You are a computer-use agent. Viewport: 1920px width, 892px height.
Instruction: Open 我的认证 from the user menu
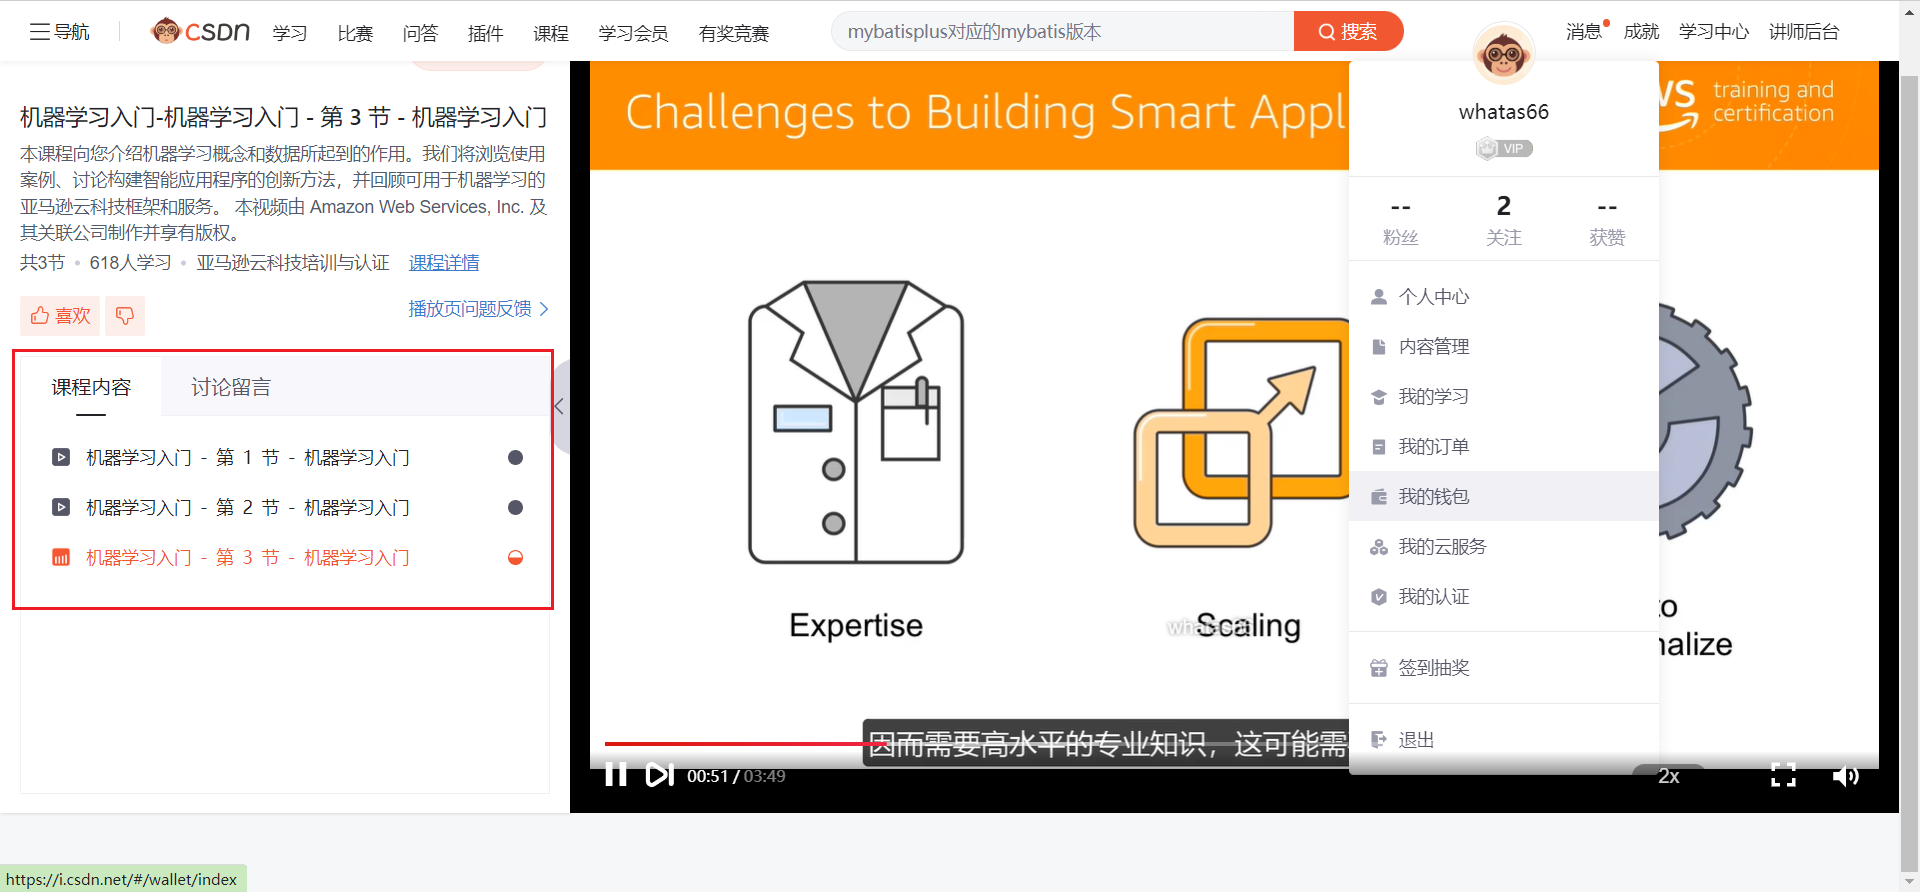click(x=1504, y=597)
